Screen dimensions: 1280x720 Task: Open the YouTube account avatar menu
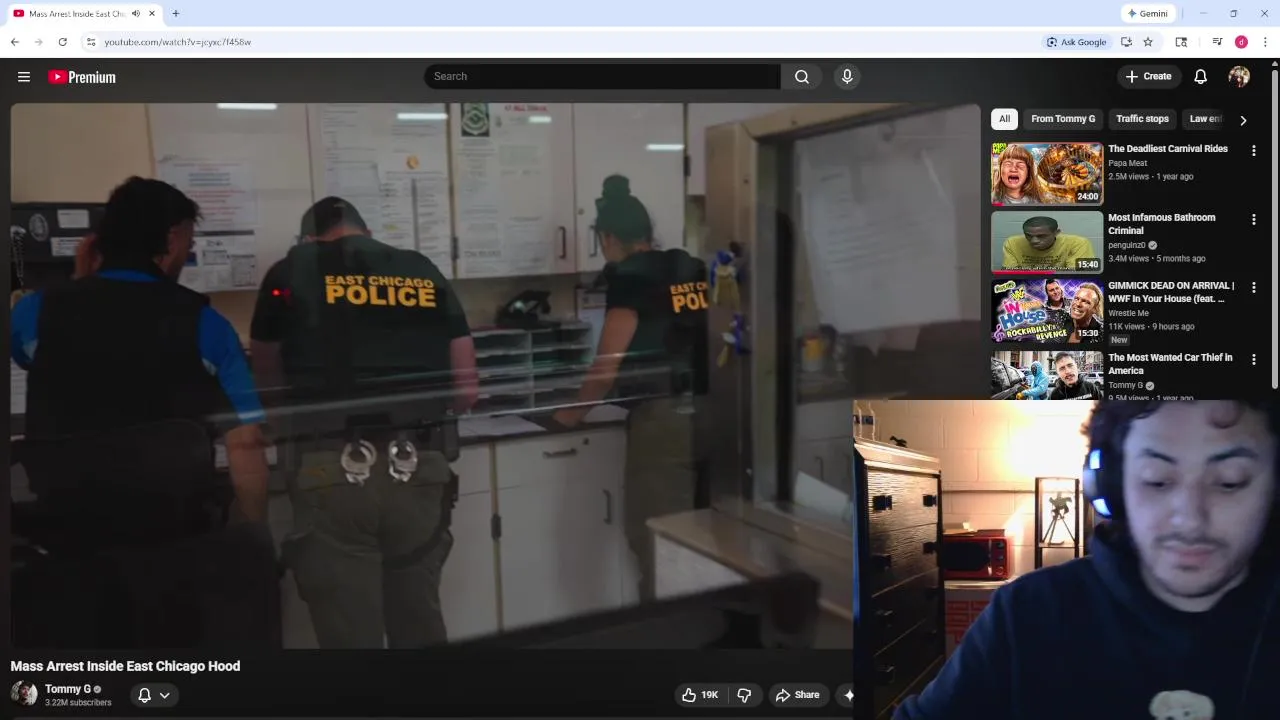tap(1239, 77)
